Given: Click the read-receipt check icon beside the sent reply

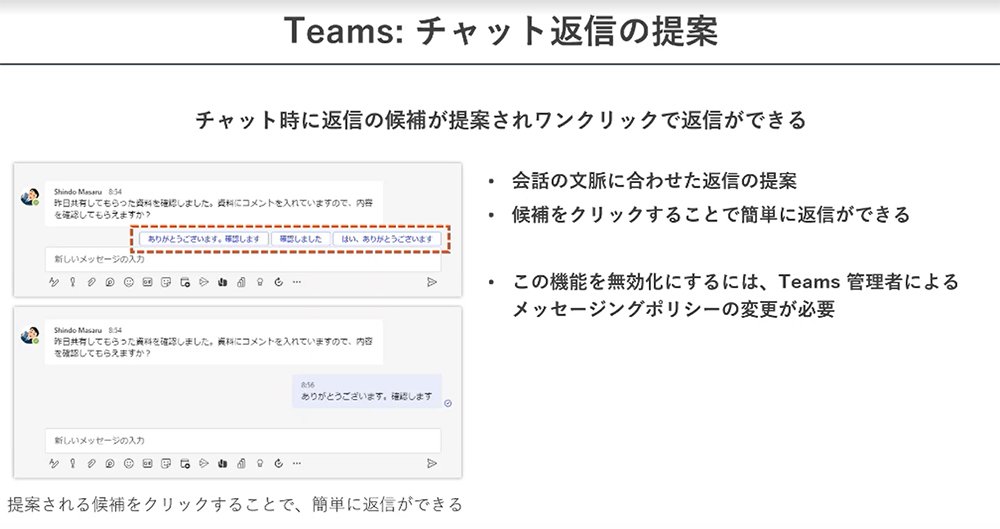Looking at the screenshot, I should click(448, 403).
